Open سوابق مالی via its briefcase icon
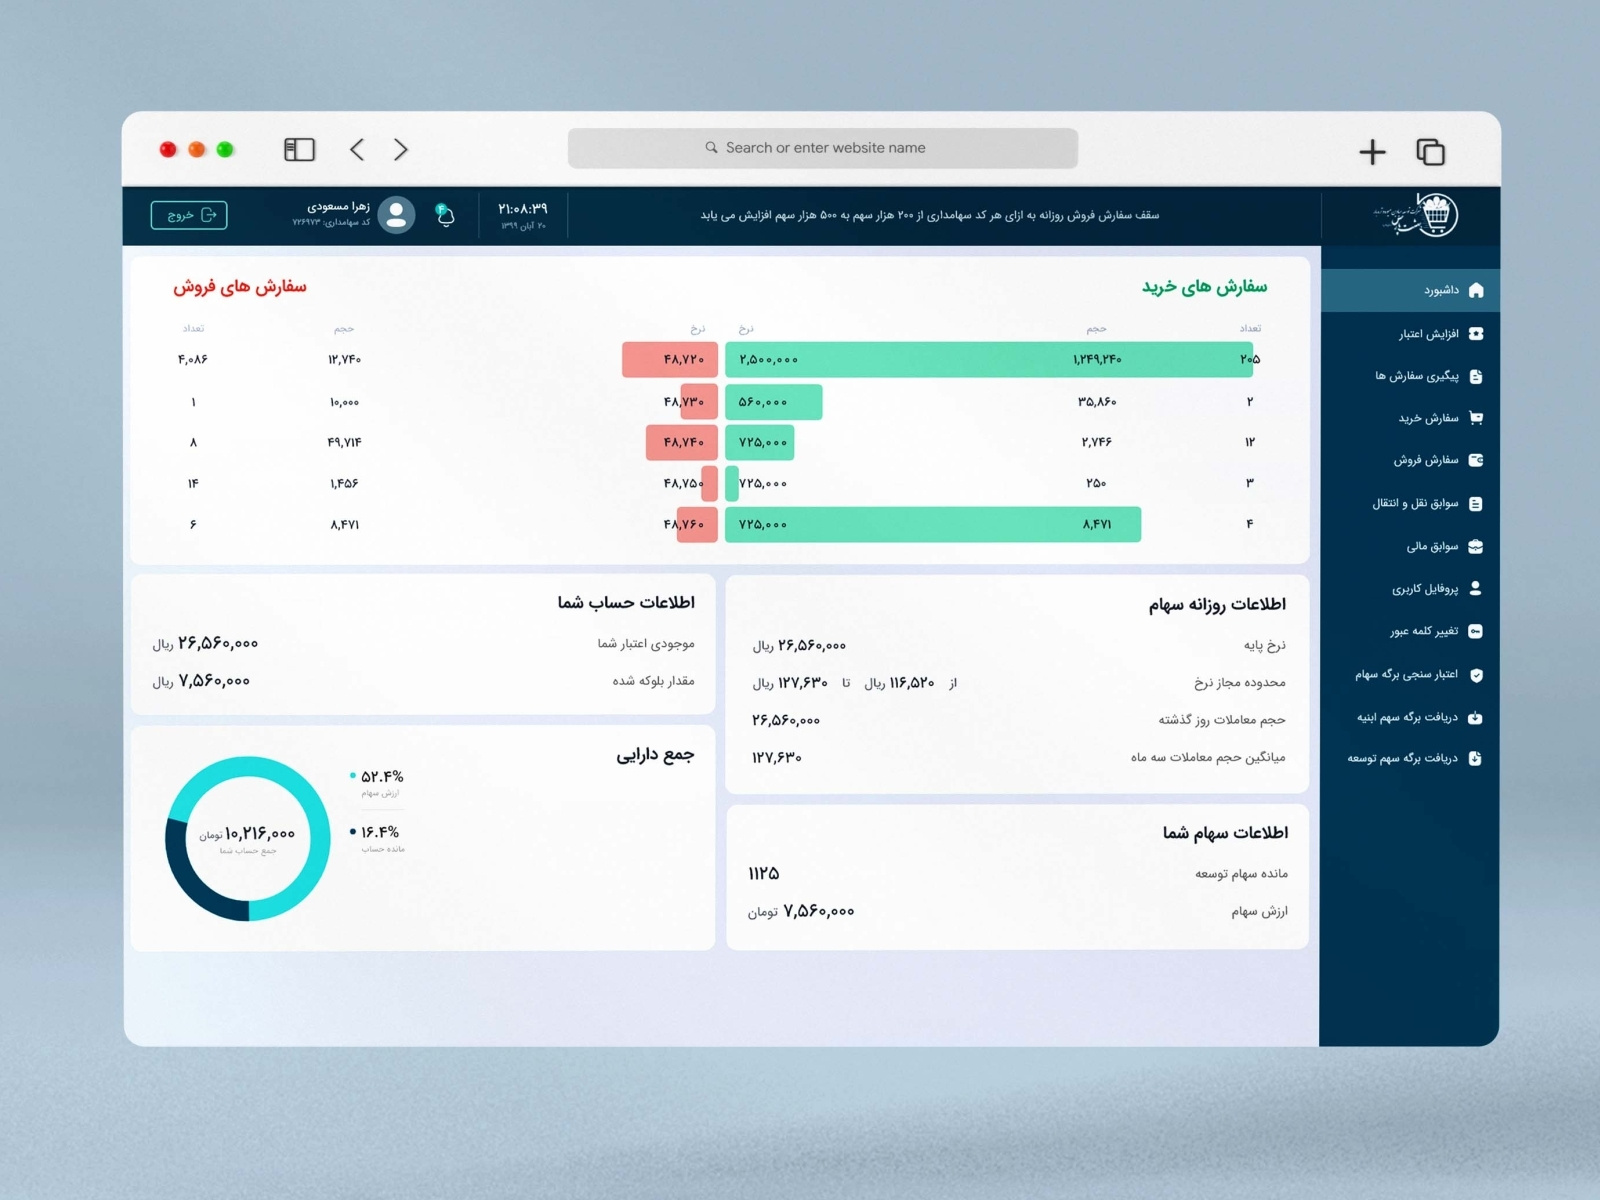 point(1477,546)
